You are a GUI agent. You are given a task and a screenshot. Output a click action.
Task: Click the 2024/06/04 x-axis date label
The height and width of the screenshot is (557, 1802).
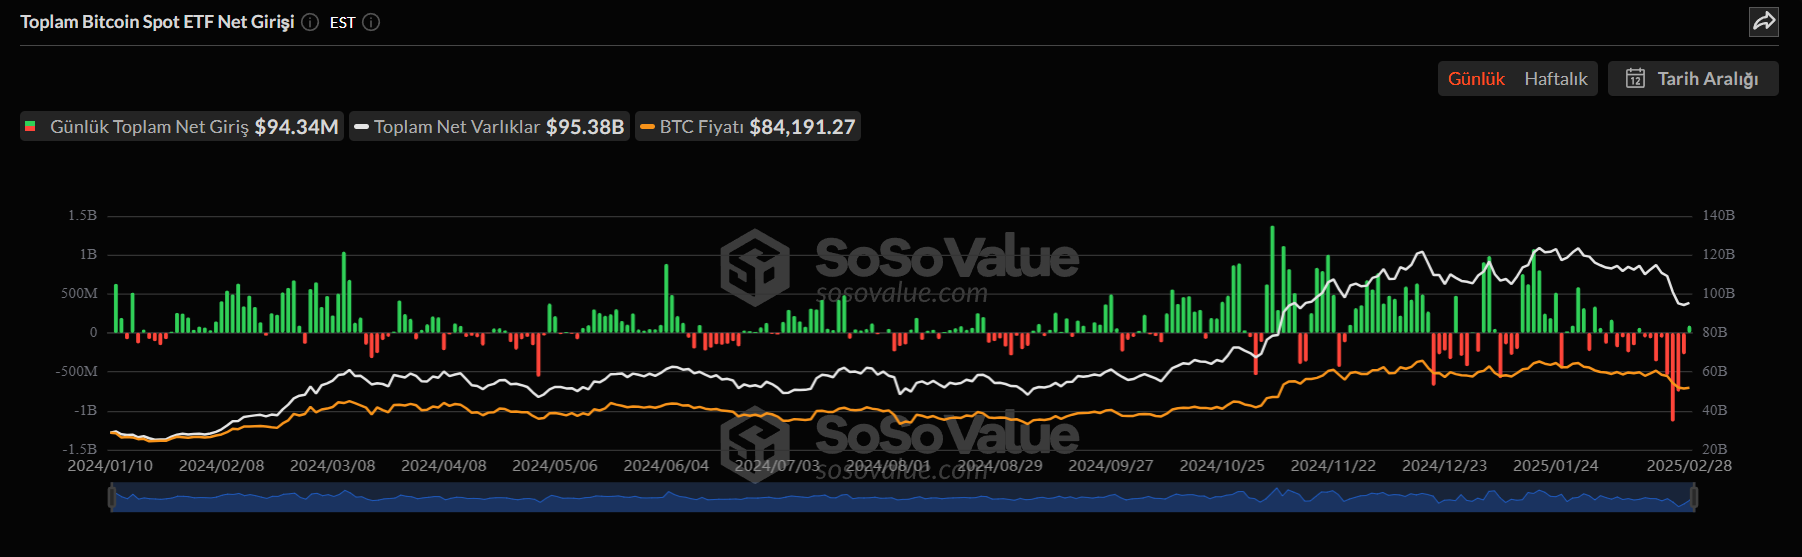pos(666,466)
